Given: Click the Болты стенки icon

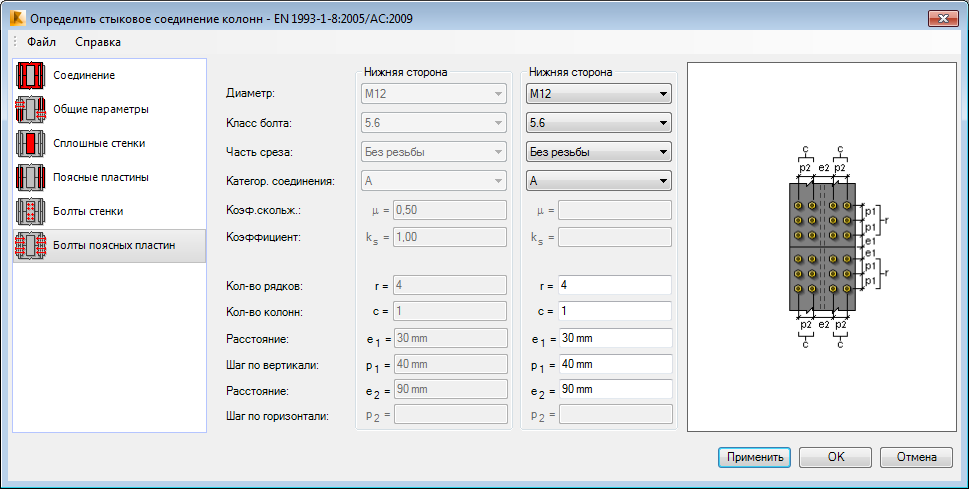Looking at the screenshot, I should coord(32,211).
